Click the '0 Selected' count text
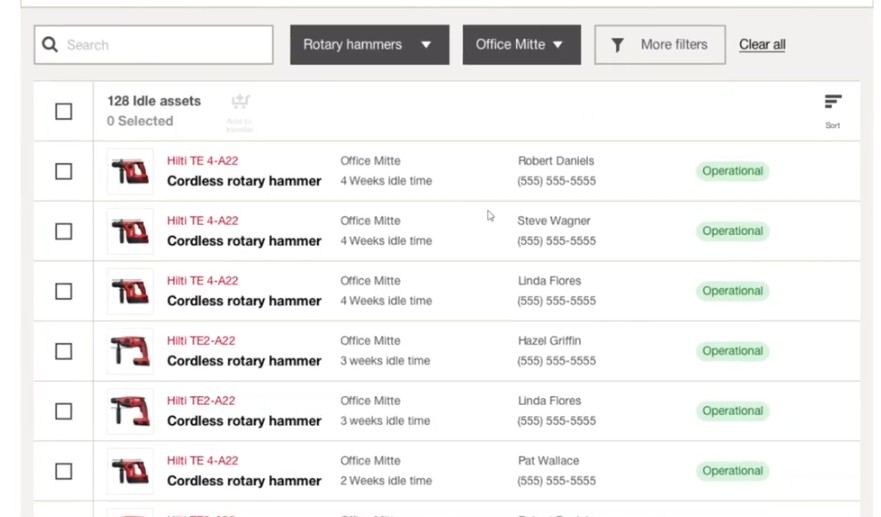Screen dimensions: 881x517 [x=140, y=121]
